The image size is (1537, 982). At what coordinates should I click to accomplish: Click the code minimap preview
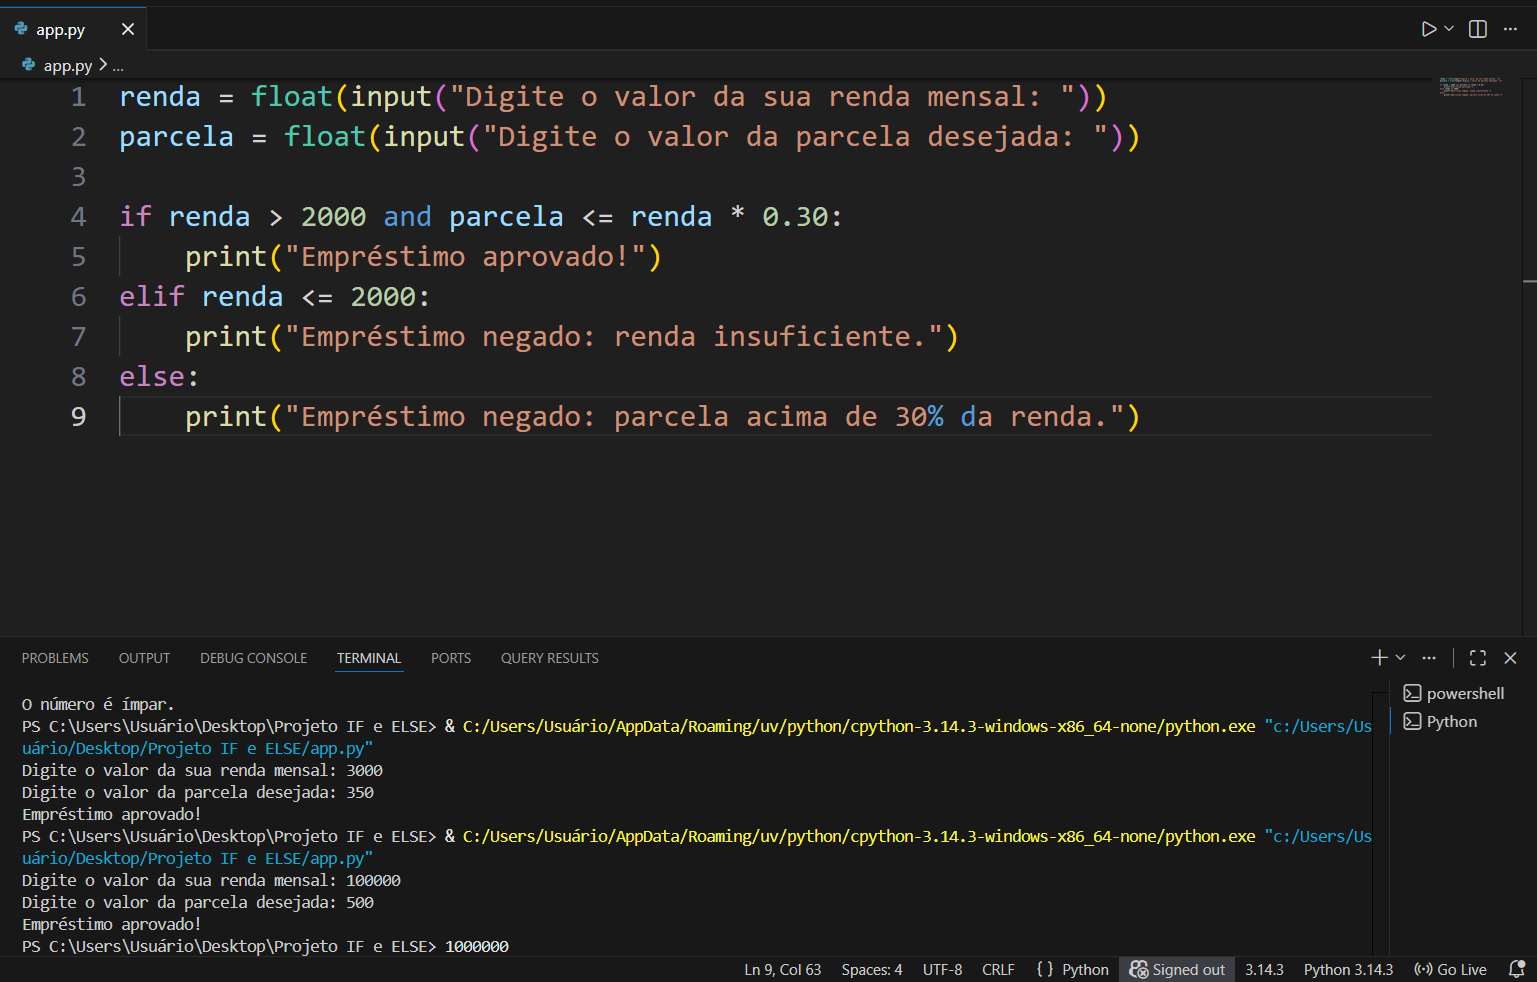click(x=1470, y=87)
